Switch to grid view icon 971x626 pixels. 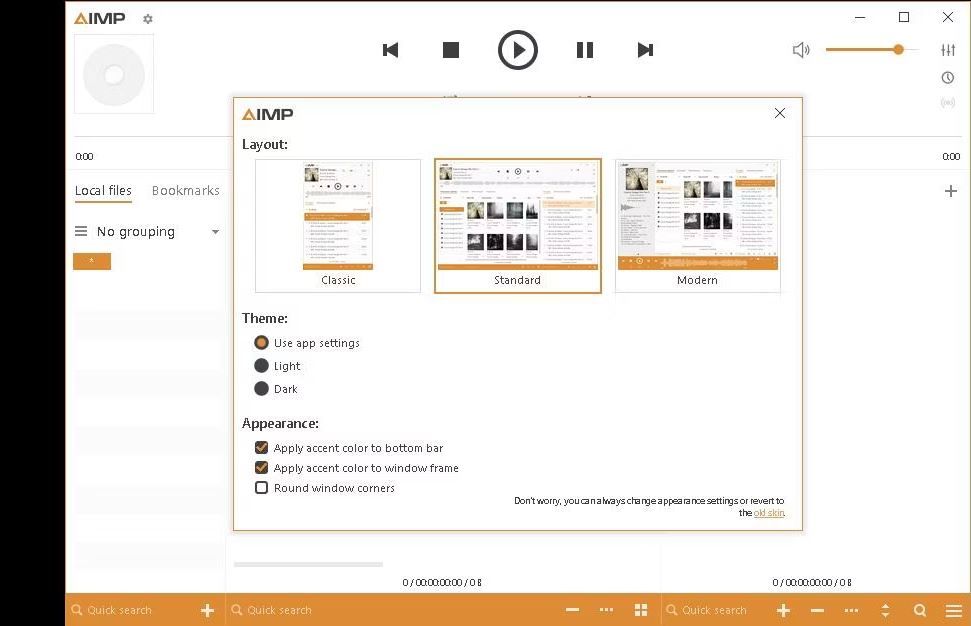(x=641, y=610)
